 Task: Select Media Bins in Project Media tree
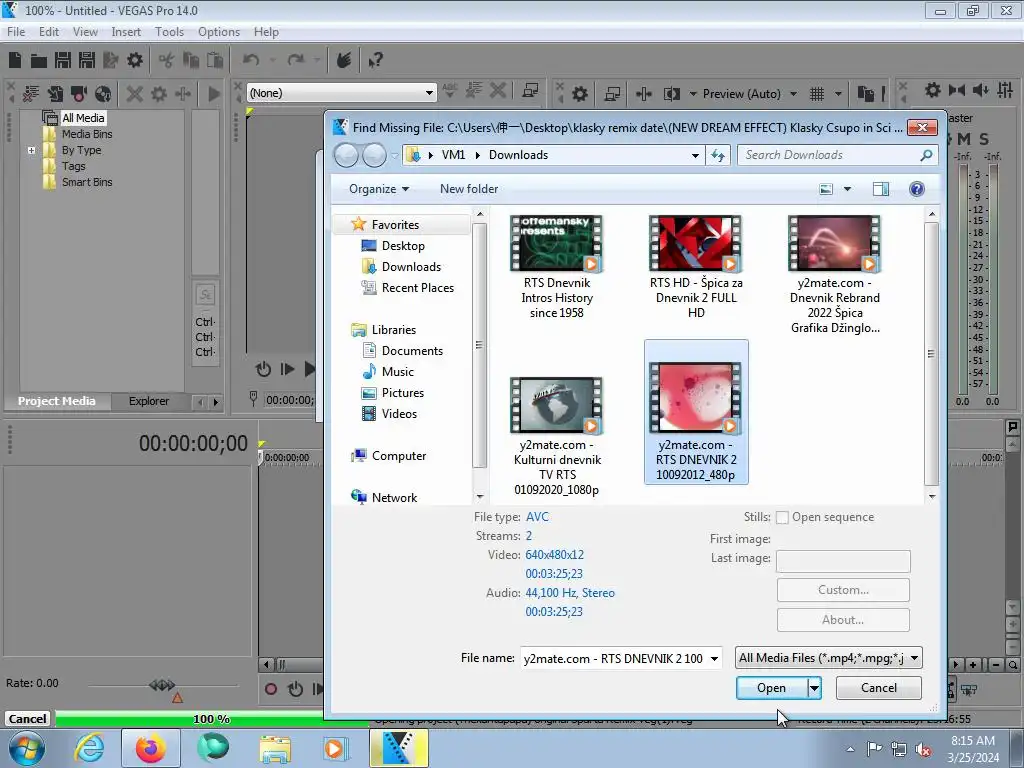tap(87, 135)
